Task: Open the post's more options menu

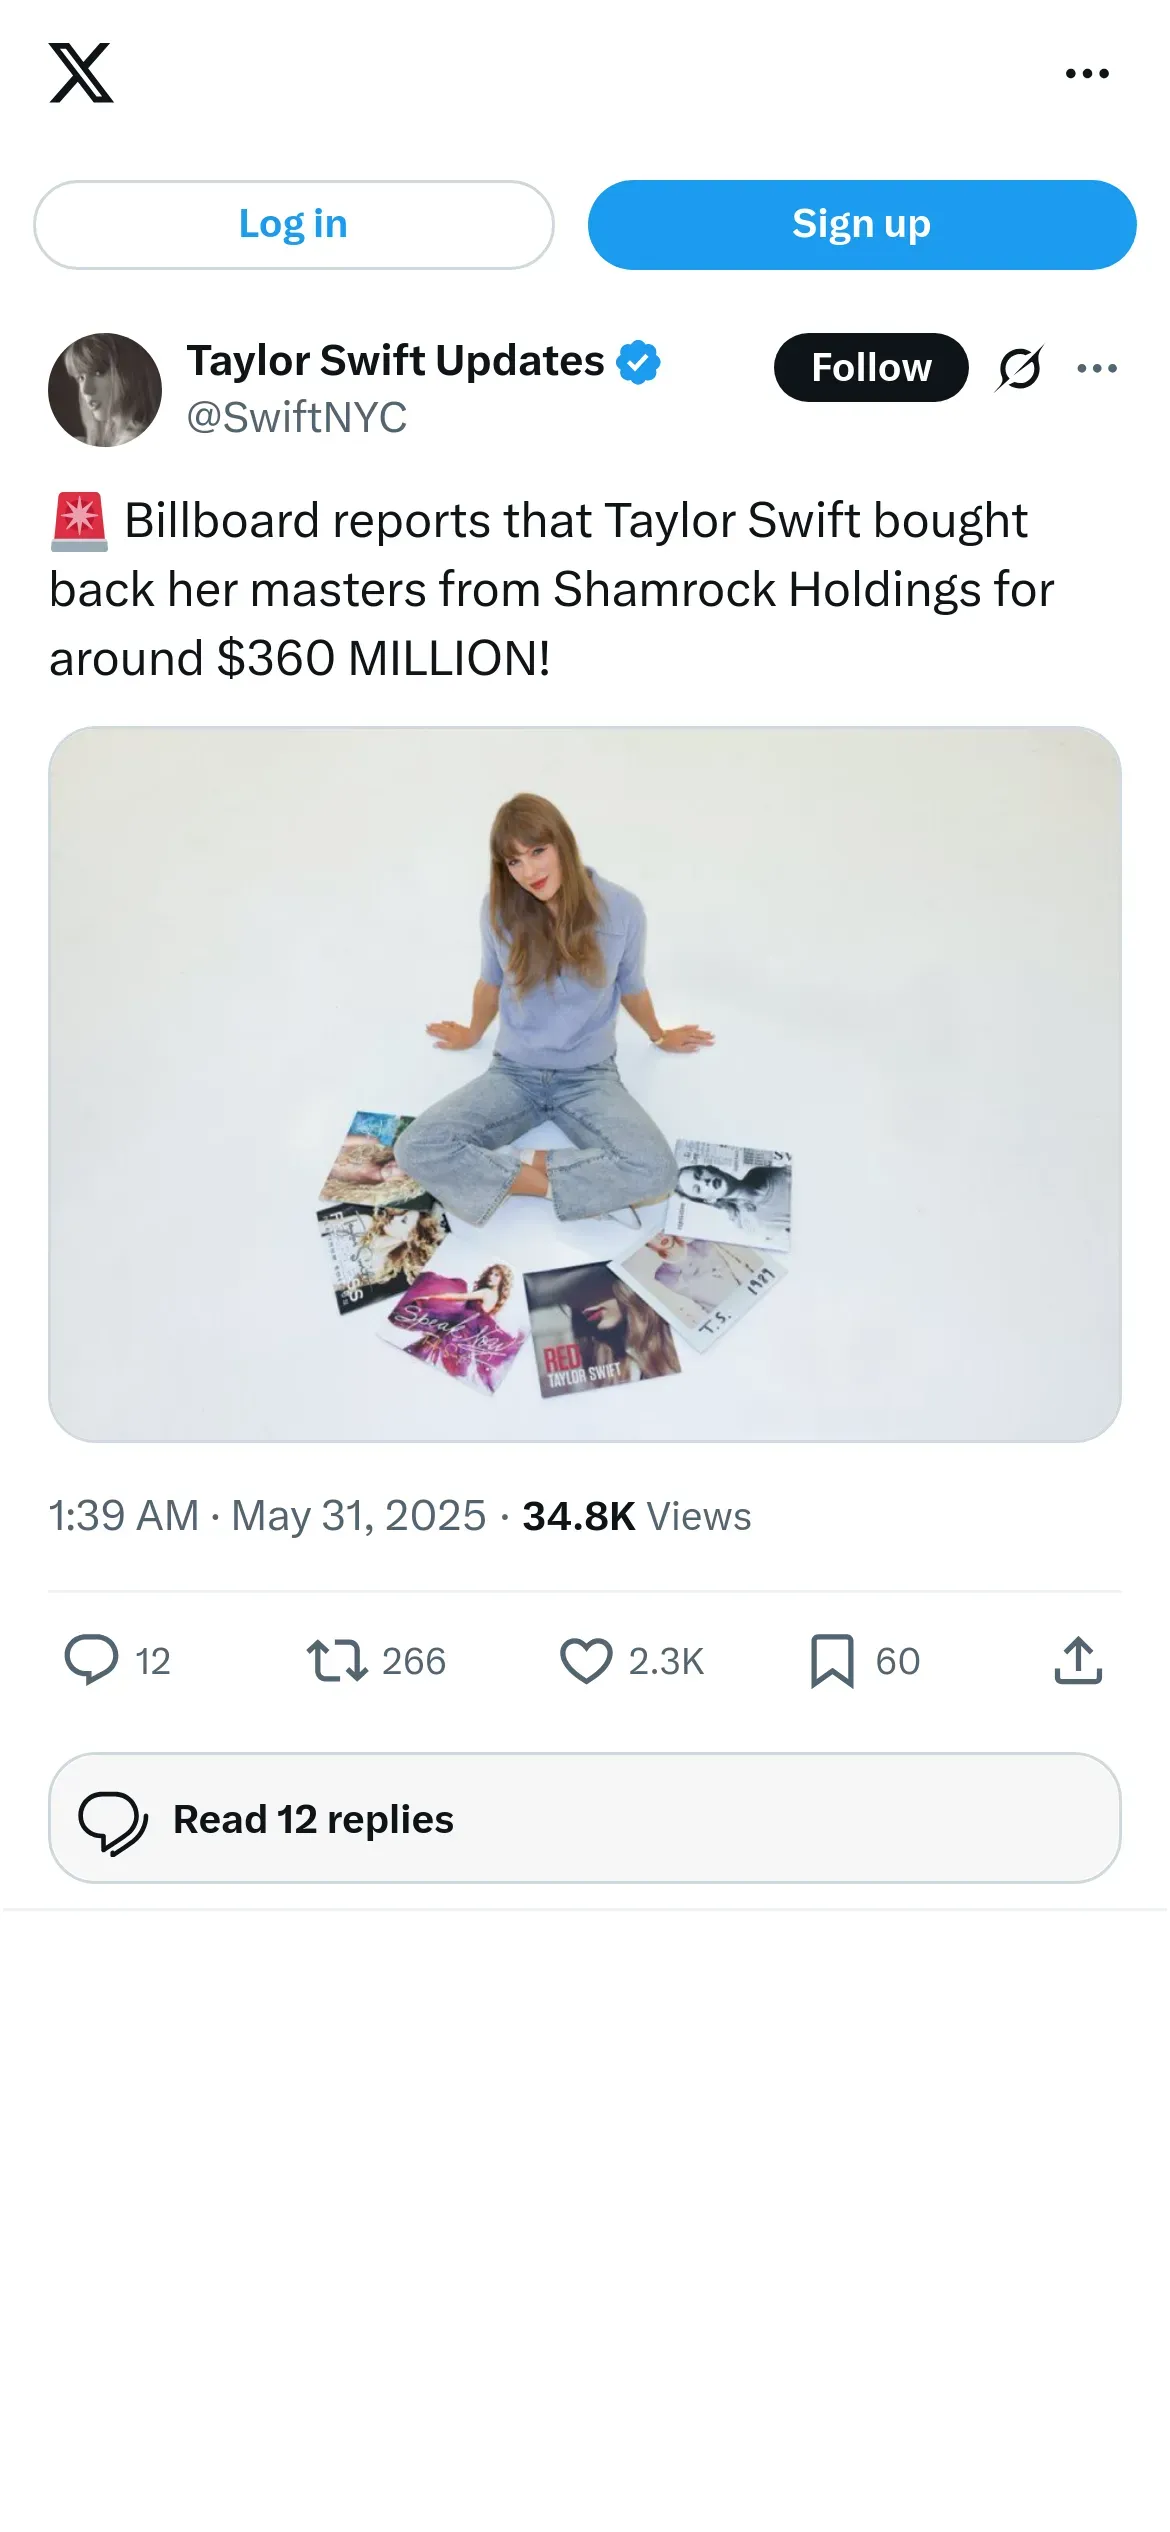Action: click(1097, 368)
